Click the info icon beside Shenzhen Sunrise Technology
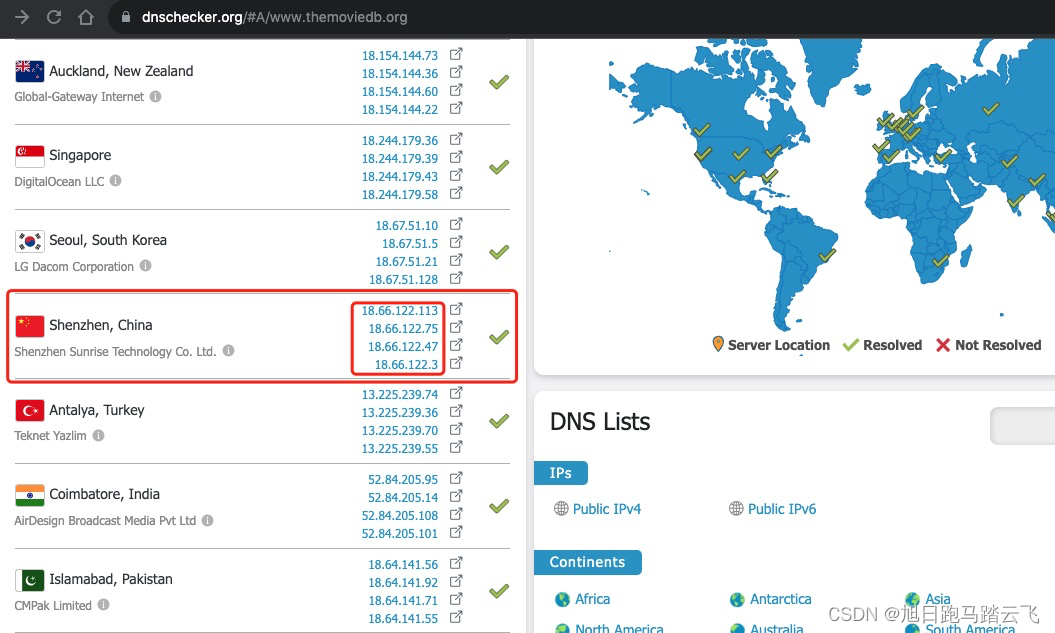The height and width of the screenshot is (633, 1055). [228, 351]
